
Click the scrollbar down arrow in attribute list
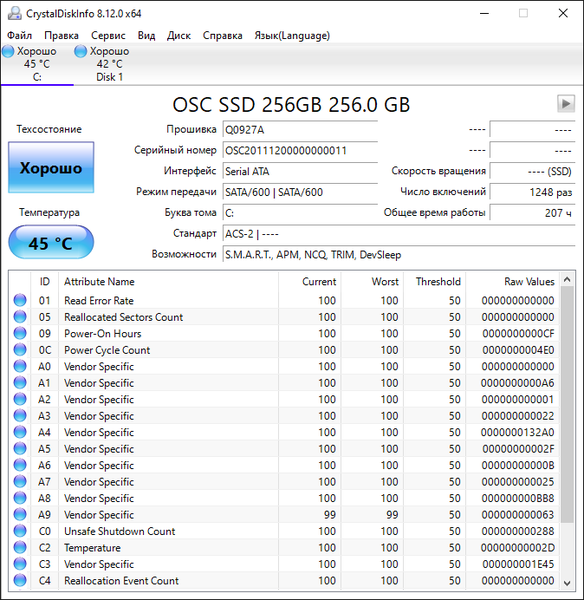point(567,583)
